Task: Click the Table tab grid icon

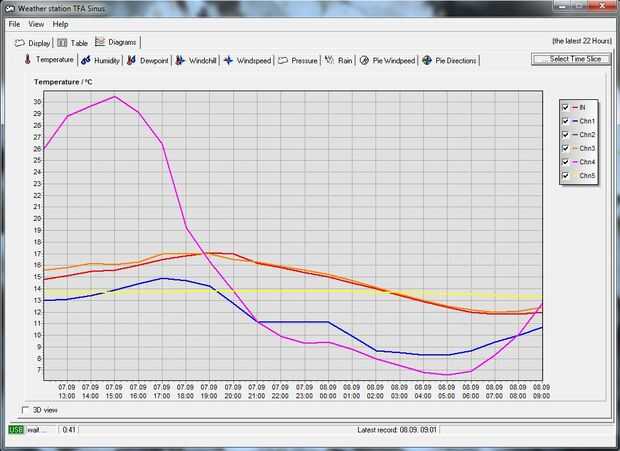Action: point(62,42)
